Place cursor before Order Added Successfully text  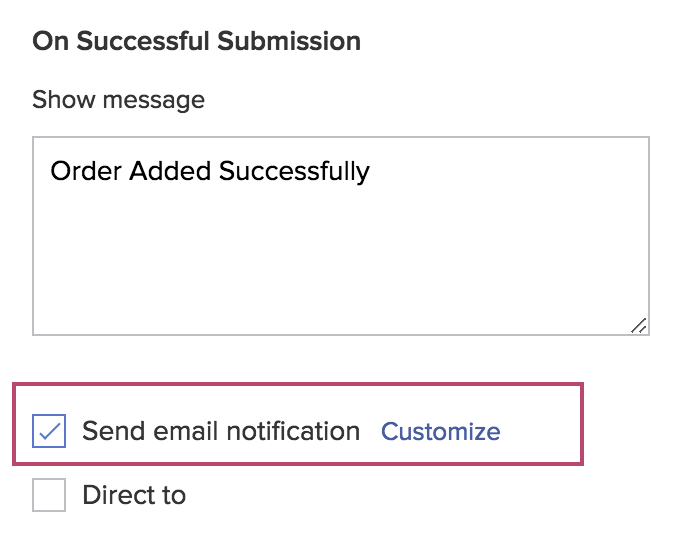51,171
